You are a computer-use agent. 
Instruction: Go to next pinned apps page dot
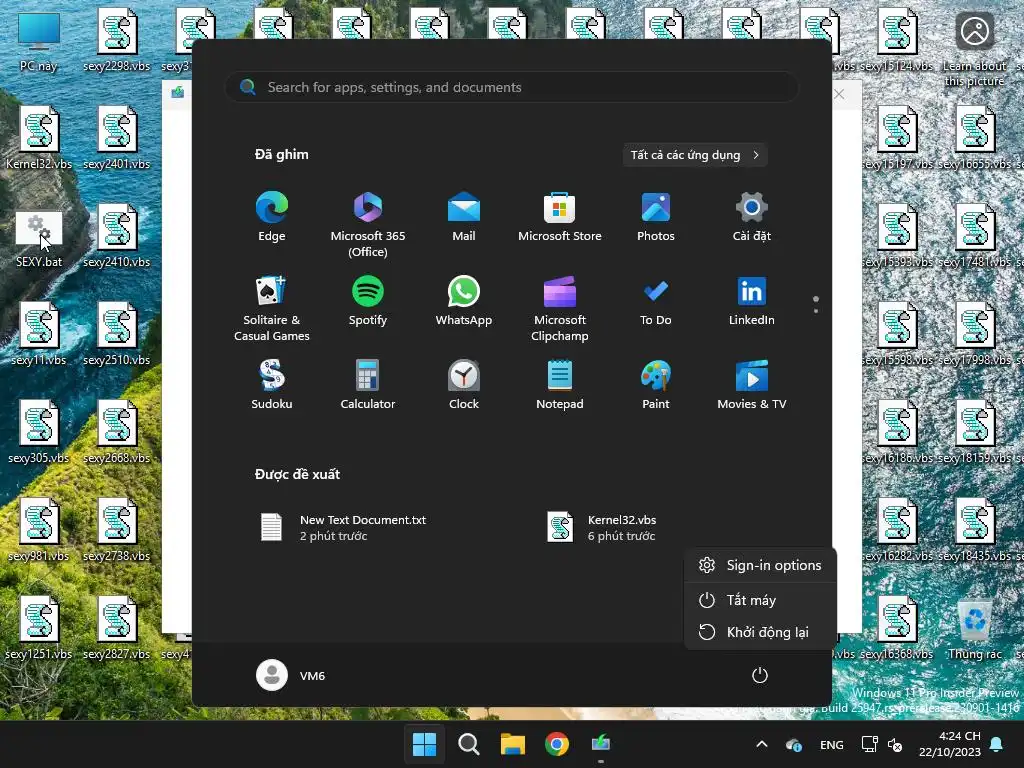coord(816,311)
